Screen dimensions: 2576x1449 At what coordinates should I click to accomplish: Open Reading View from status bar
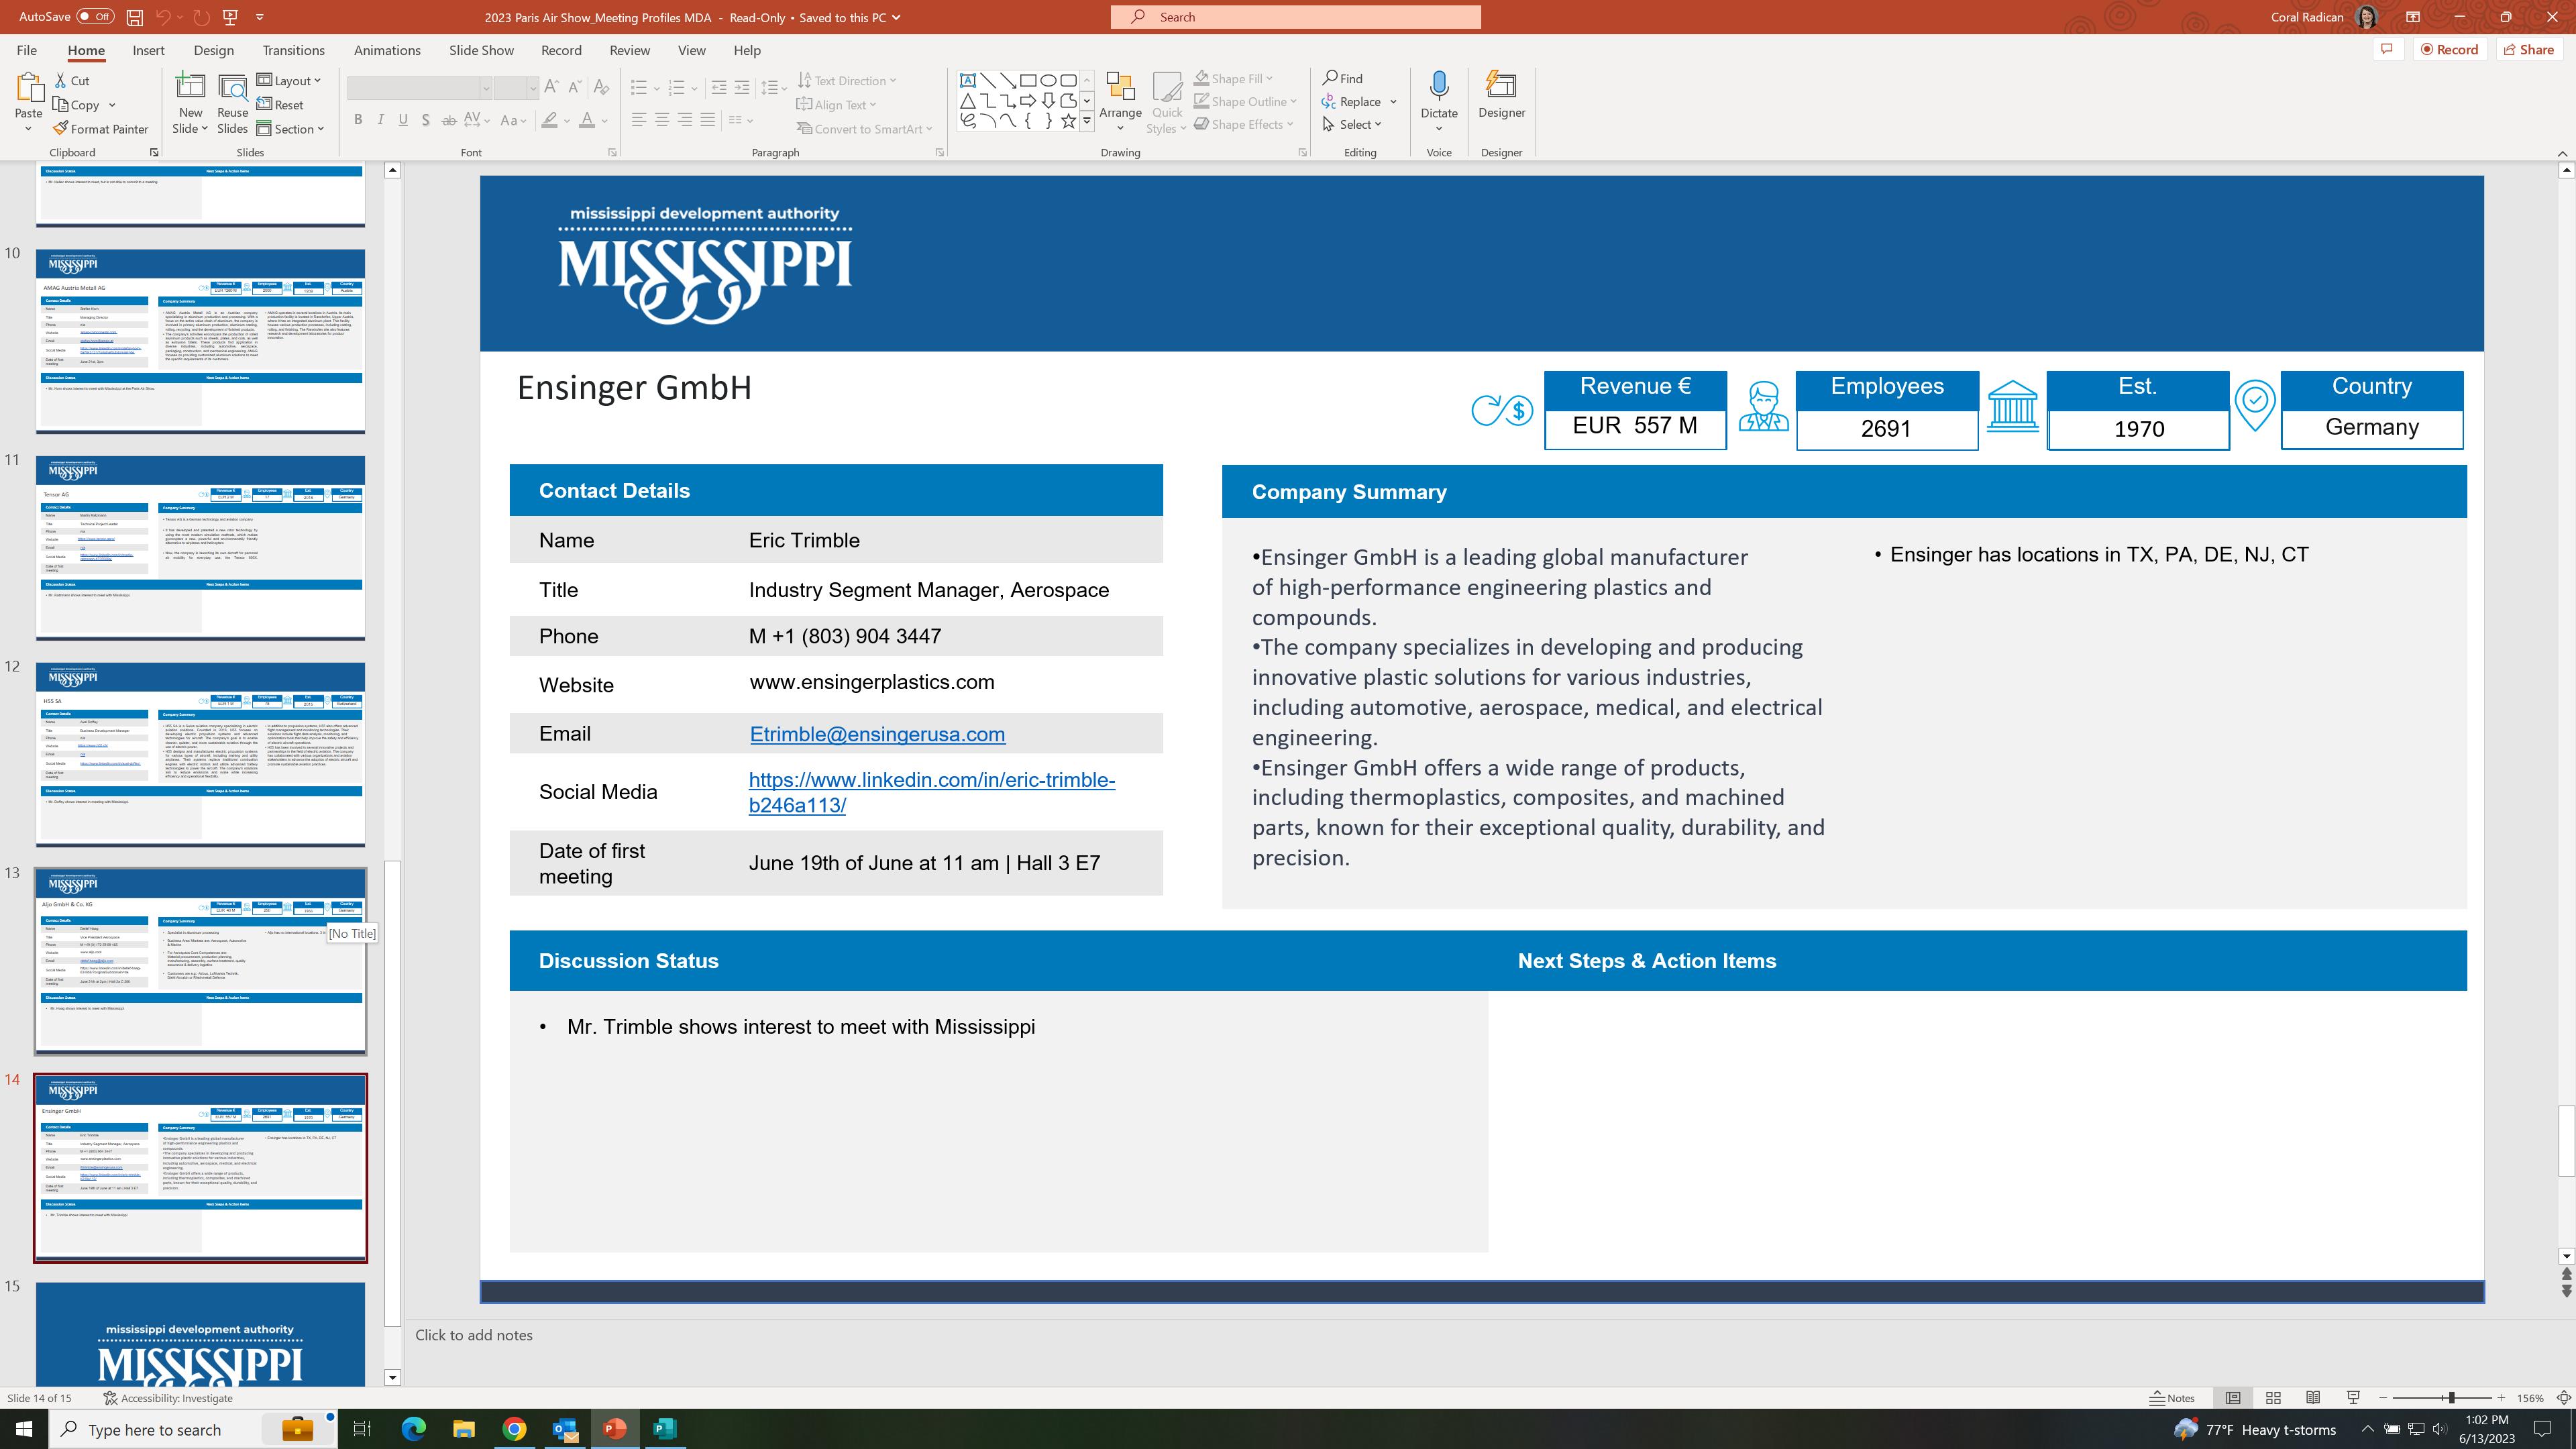[2313, 1398]
